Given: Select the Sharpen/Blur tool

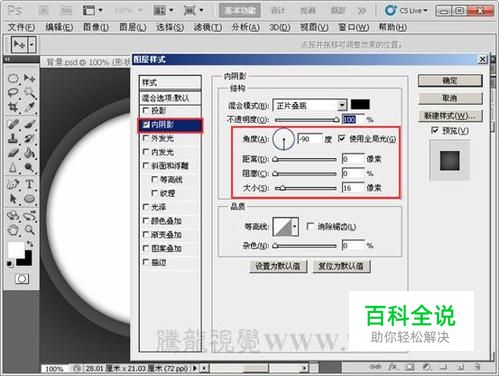Looking at the screenshot, I should [x=13, y=167].
